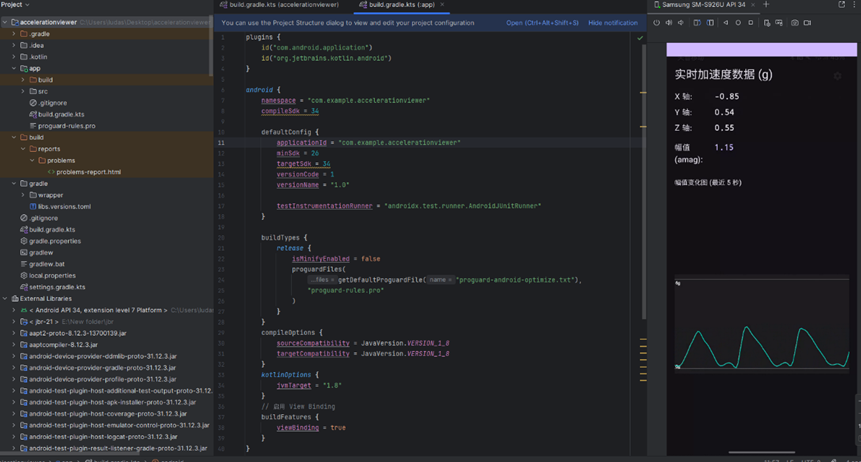Click the compileSdk setting line

pos(290,111)
